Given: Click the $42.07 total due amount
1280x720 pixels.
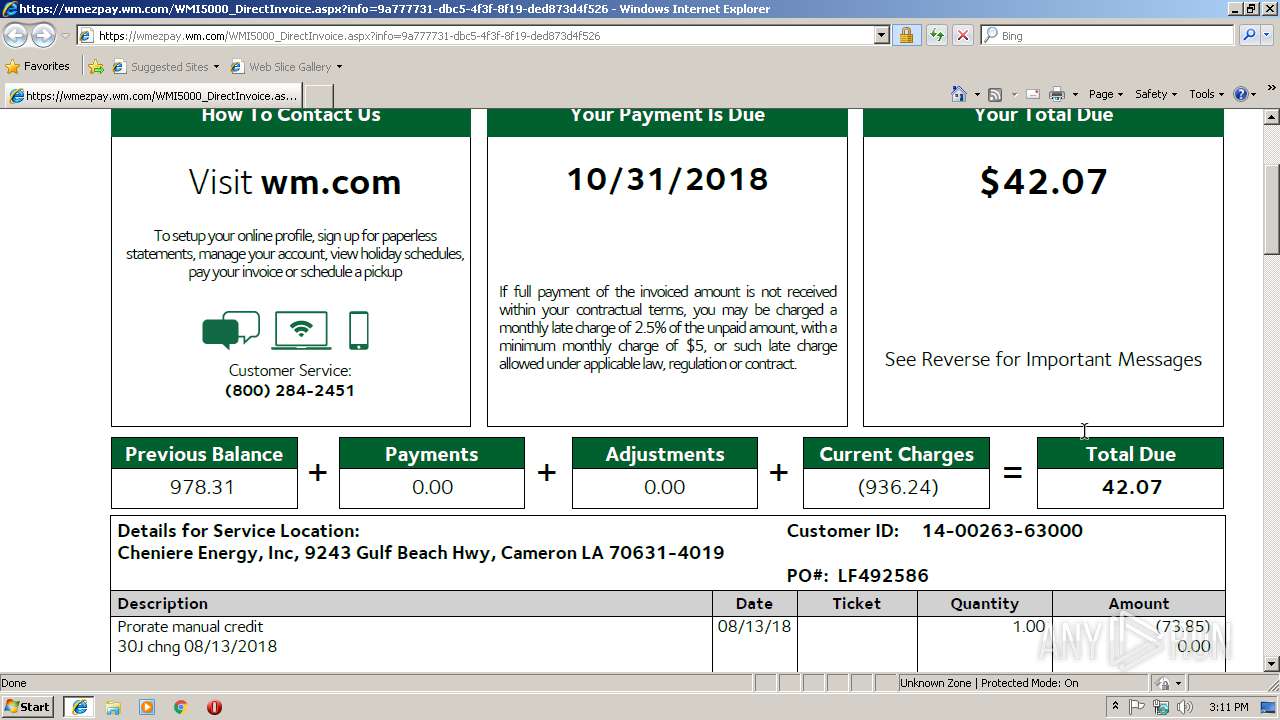Looking at the screenshot, I should (1044, 182).
